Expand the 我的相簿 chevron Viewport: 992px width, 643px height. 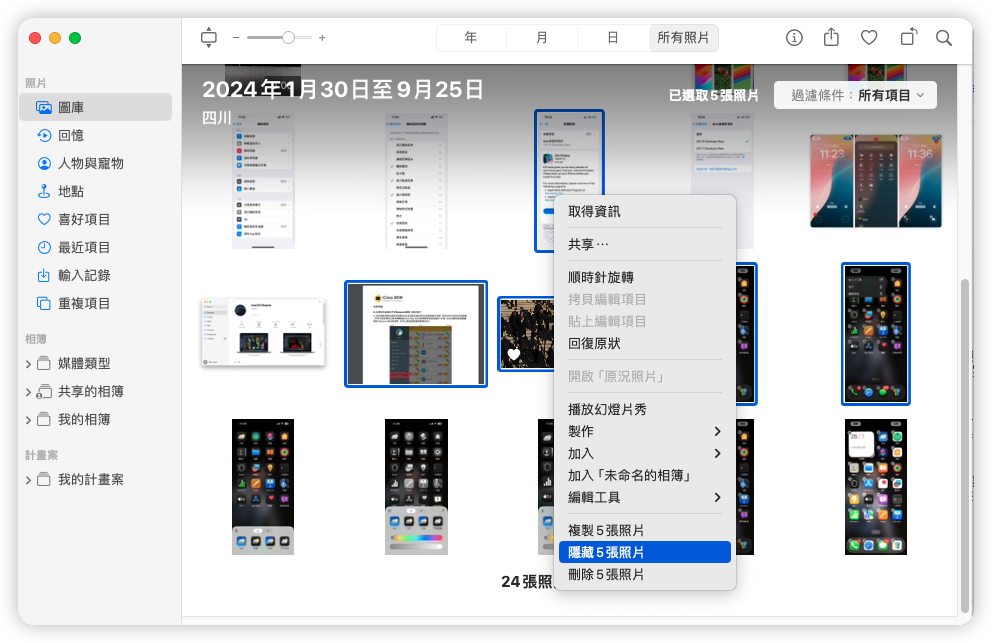pos(28,420)
